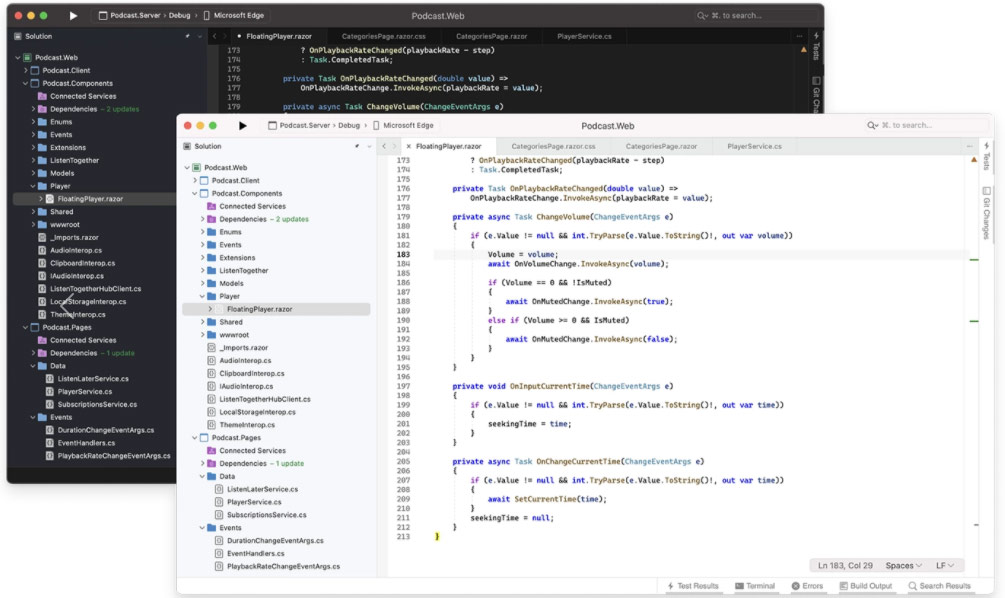Screen dimensions: 1005x598
Task: Select the FloatingPlayer.razor tab in the light window
Action: pyautogui.click(x=449, y=146)
